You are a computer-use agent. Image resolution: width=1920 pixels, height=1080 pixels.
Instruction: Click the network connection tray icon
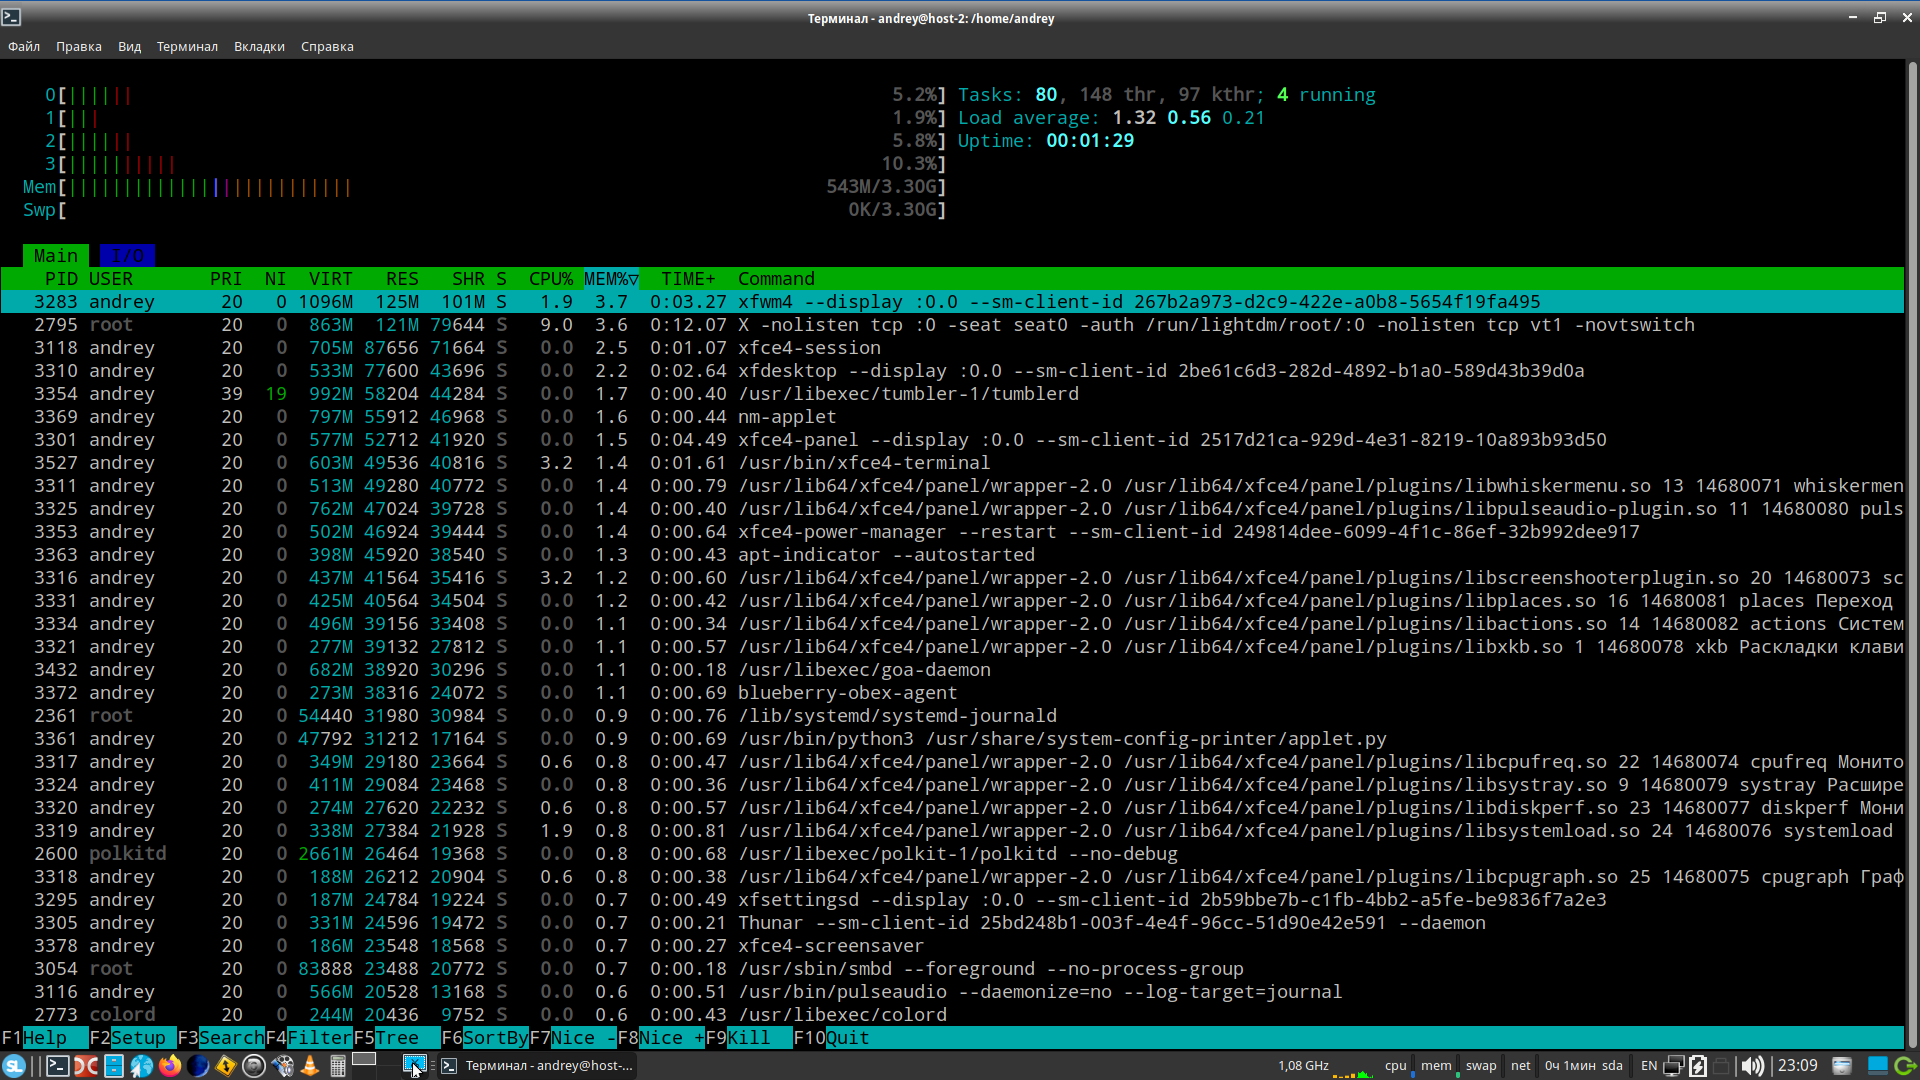[x=1673, y=1066]
